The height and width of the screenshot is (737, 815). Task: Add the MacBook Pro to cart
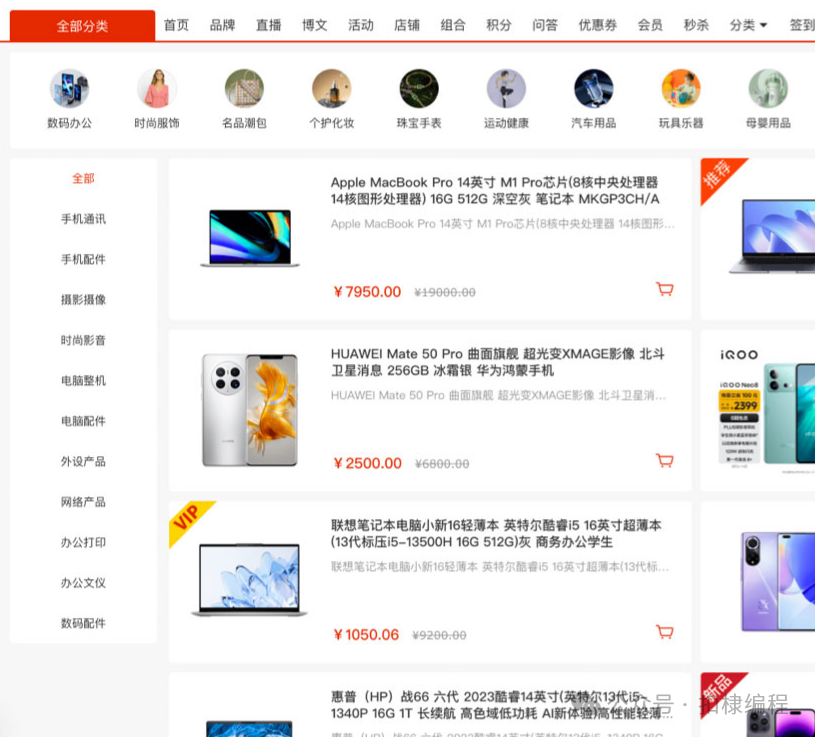pos(665,289)
